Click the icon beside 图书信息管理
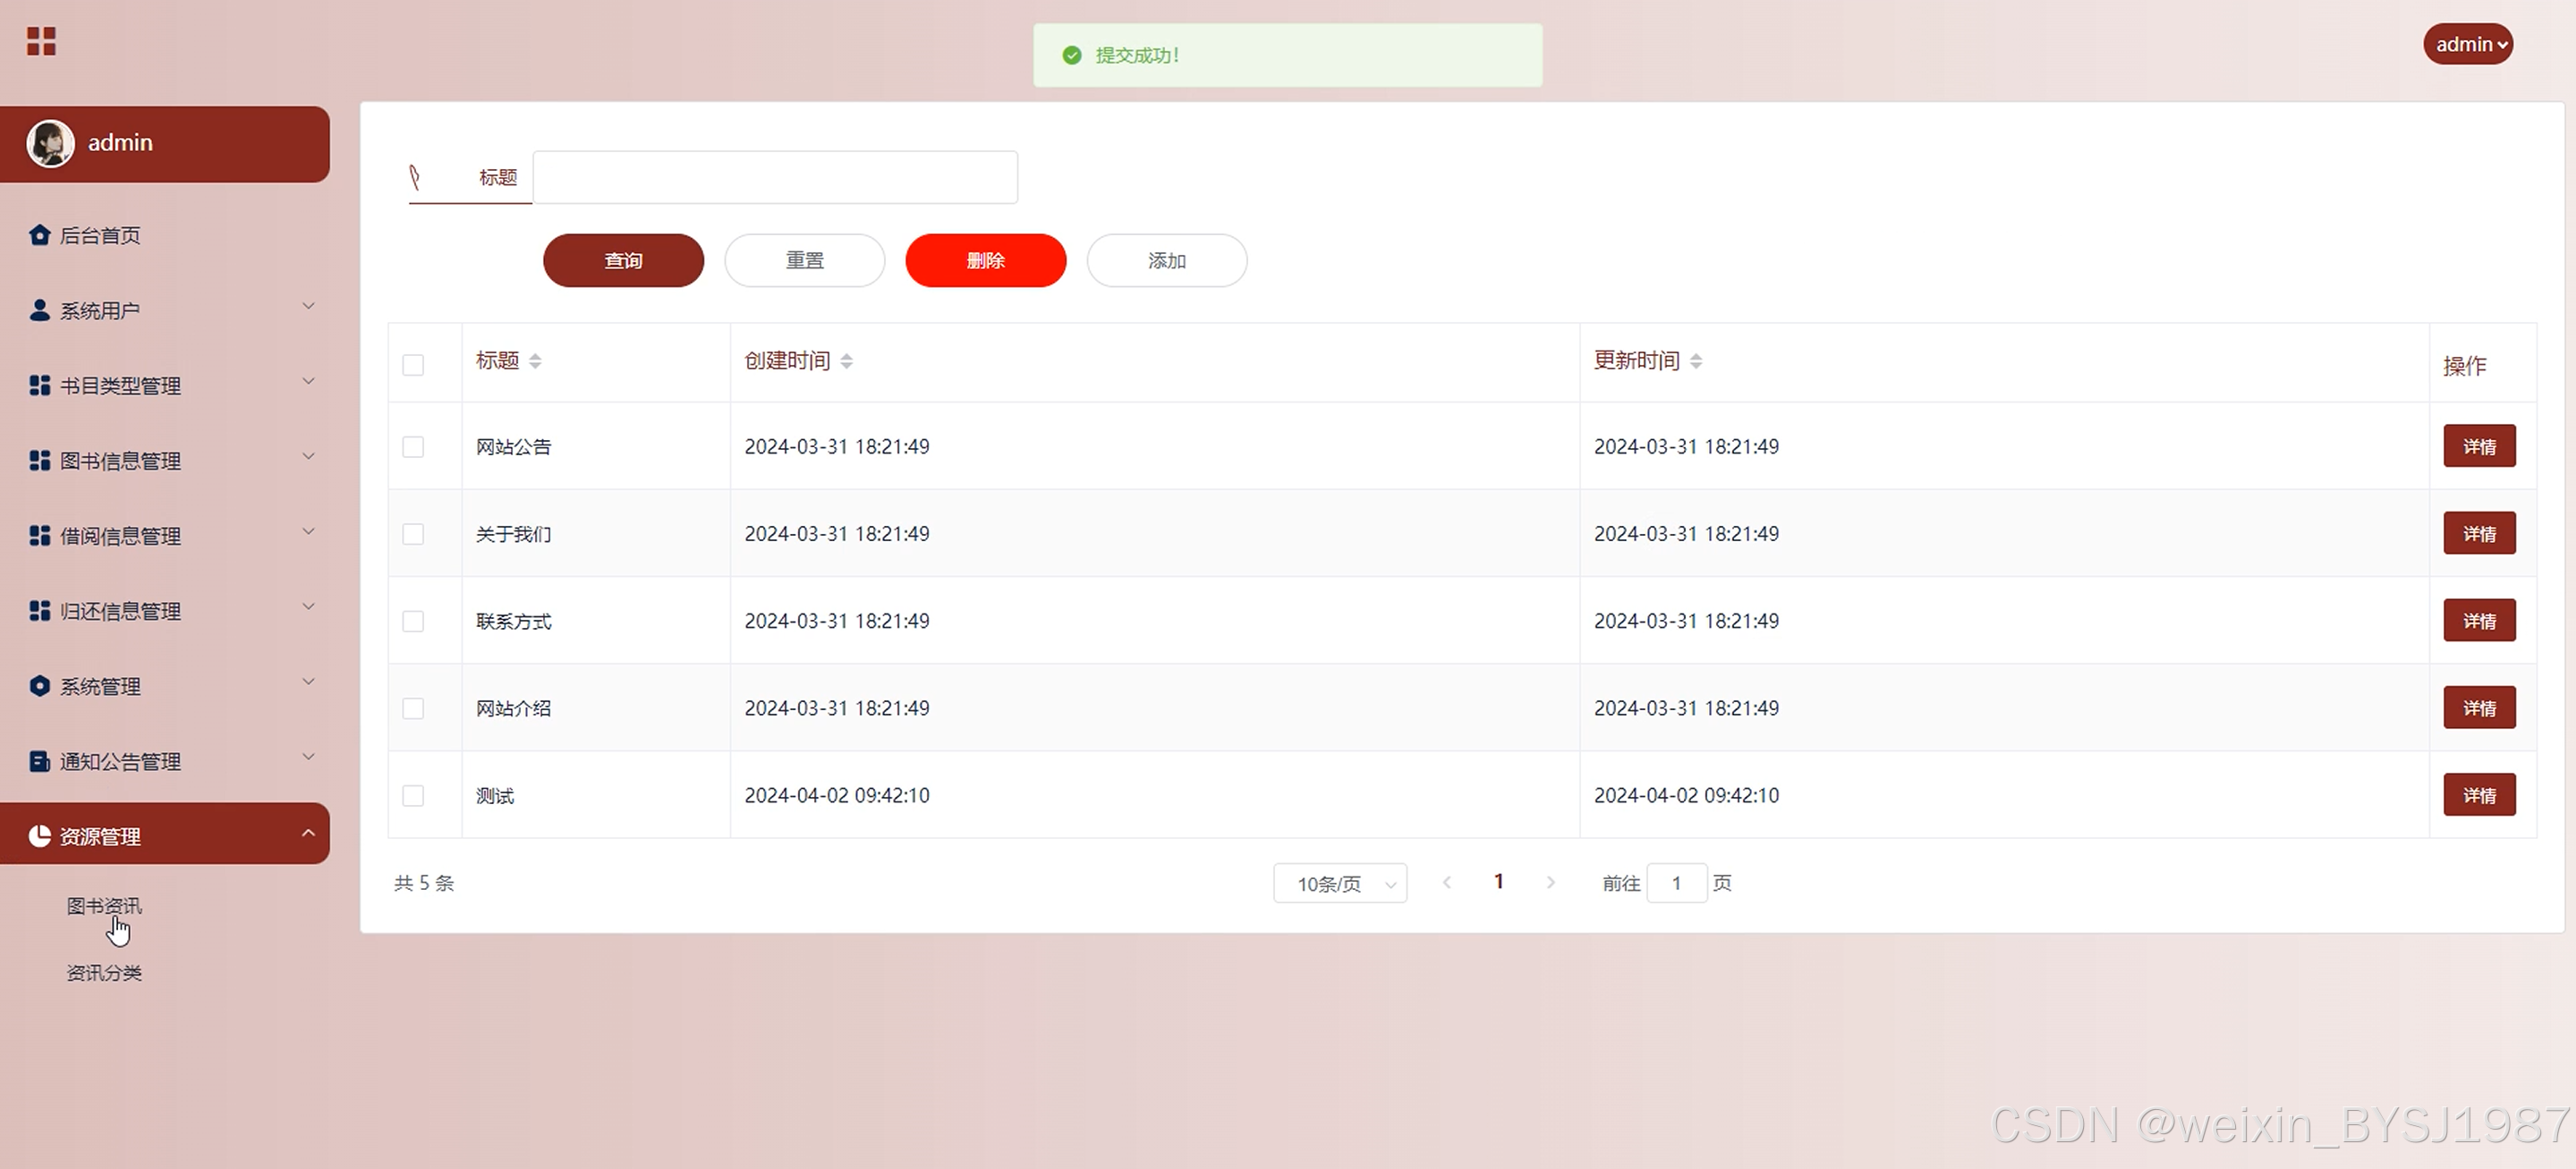Viewport: 2576px width, 1169px height. (39, 460)
